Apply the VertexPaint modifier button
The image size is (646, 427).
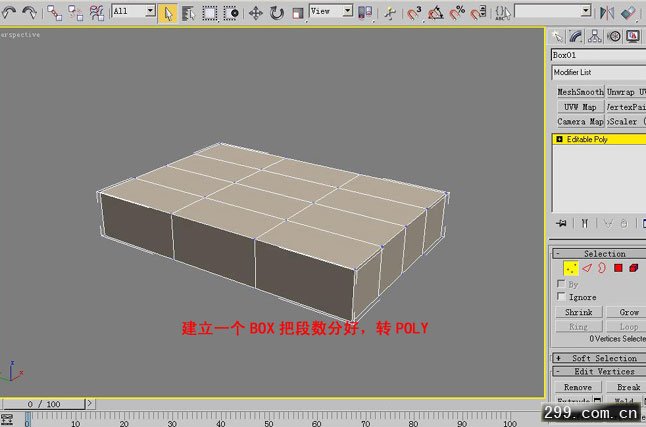626,107
